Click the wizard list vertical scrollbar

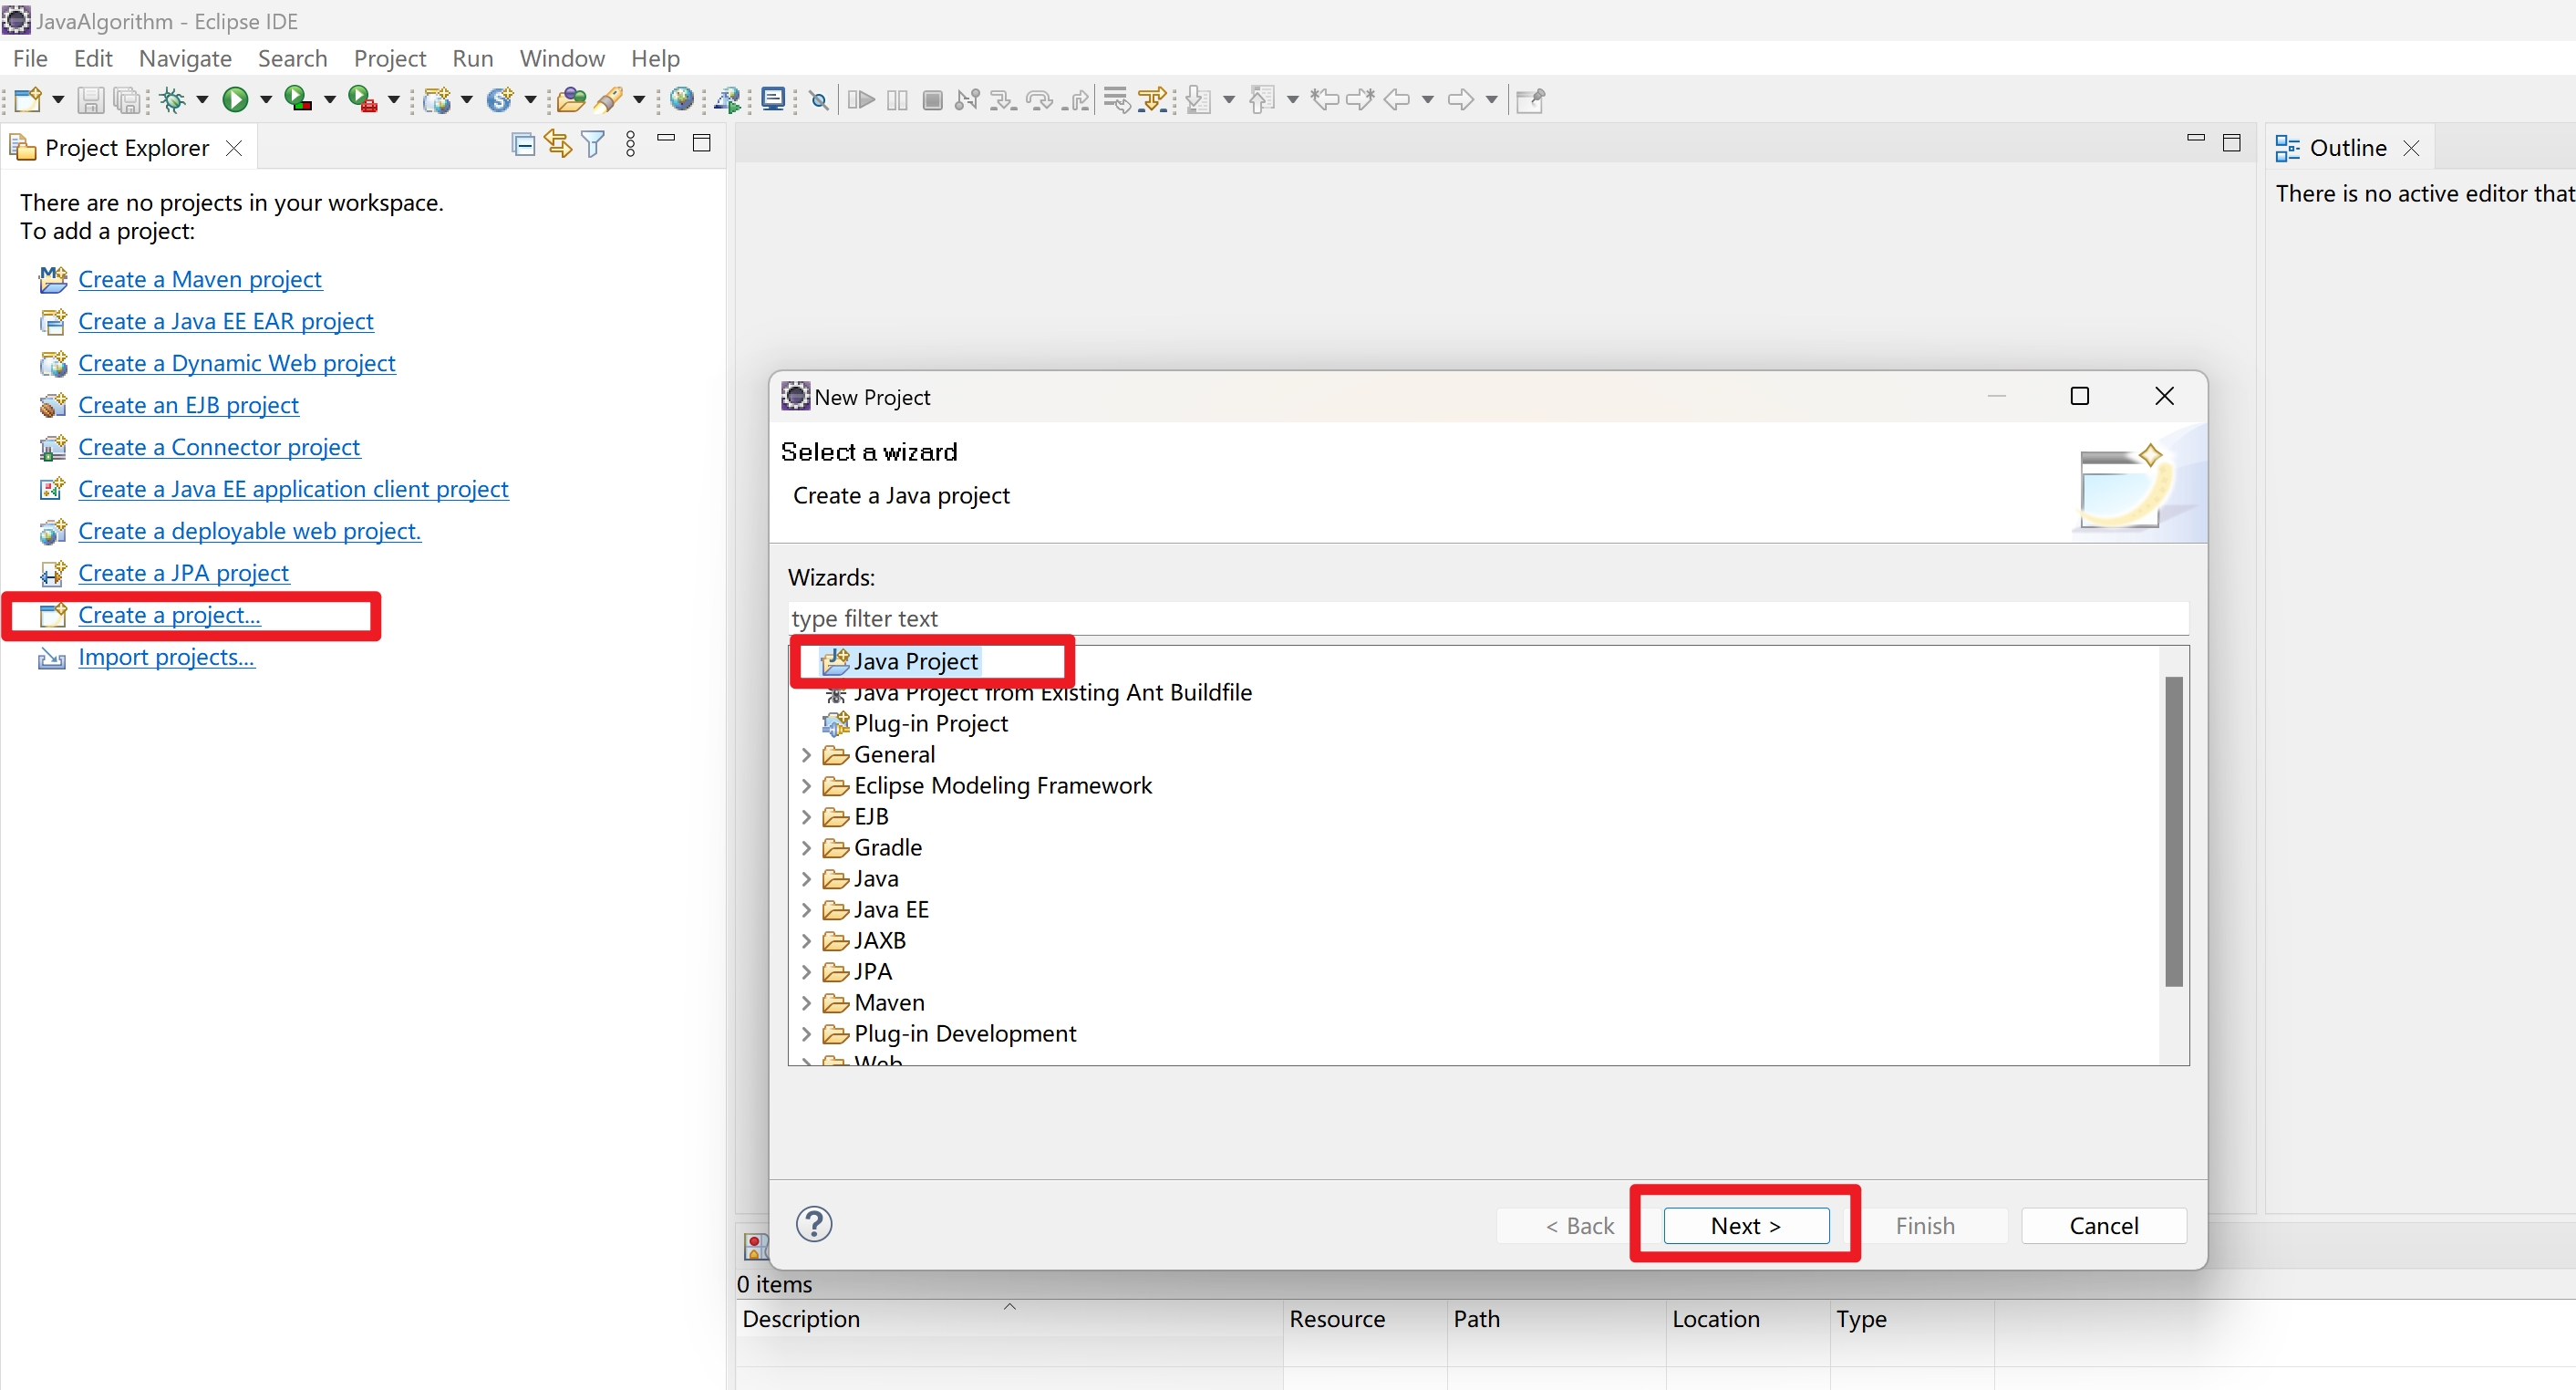pyautogui.click(x=2173, y=831)
